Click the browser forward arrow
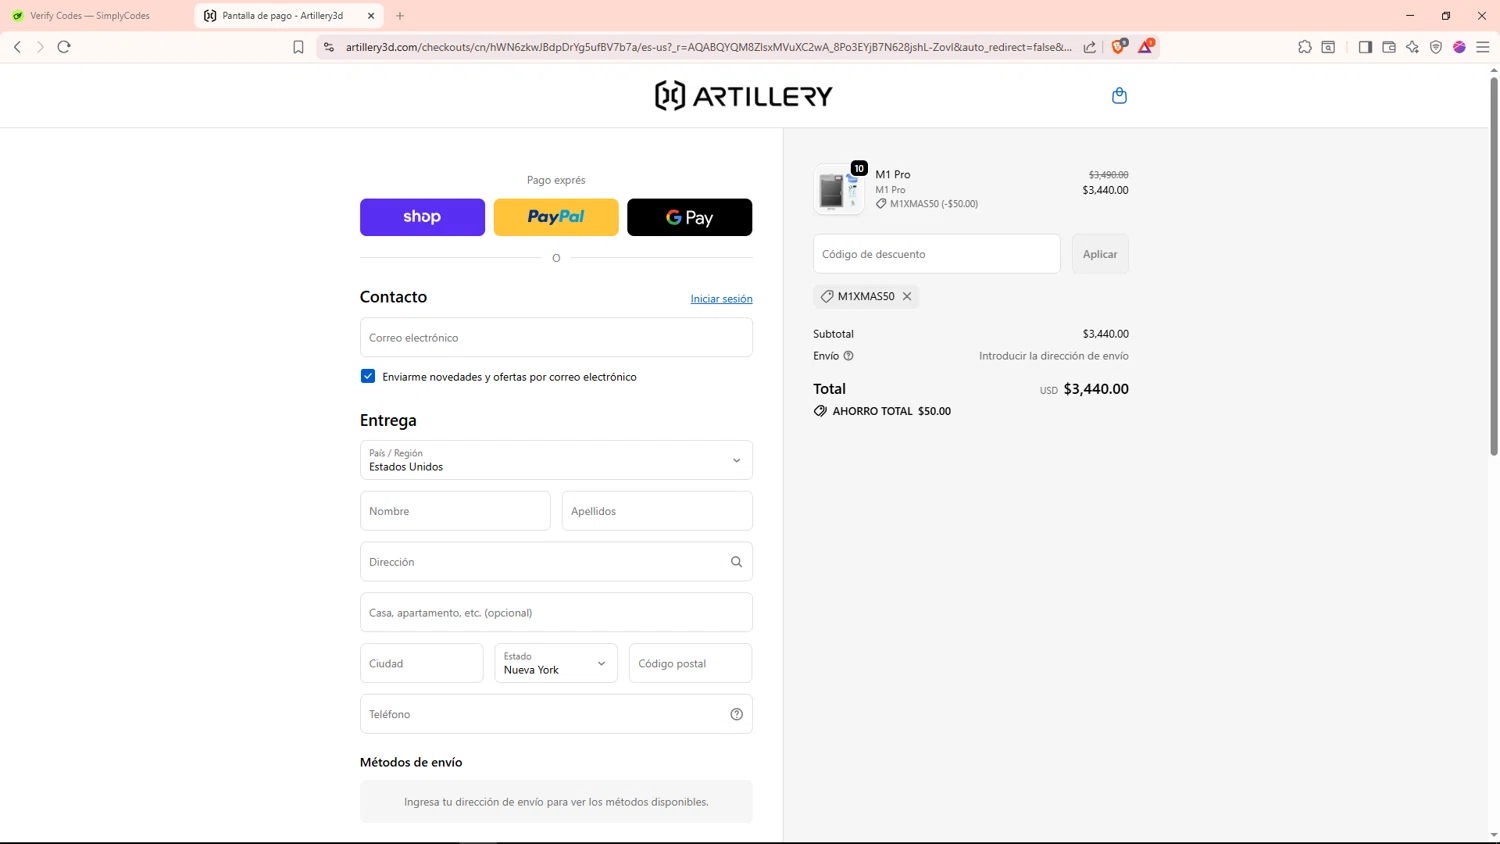Screen dimensions: 1500x844 pyautogui.click(x=40, y=47)
